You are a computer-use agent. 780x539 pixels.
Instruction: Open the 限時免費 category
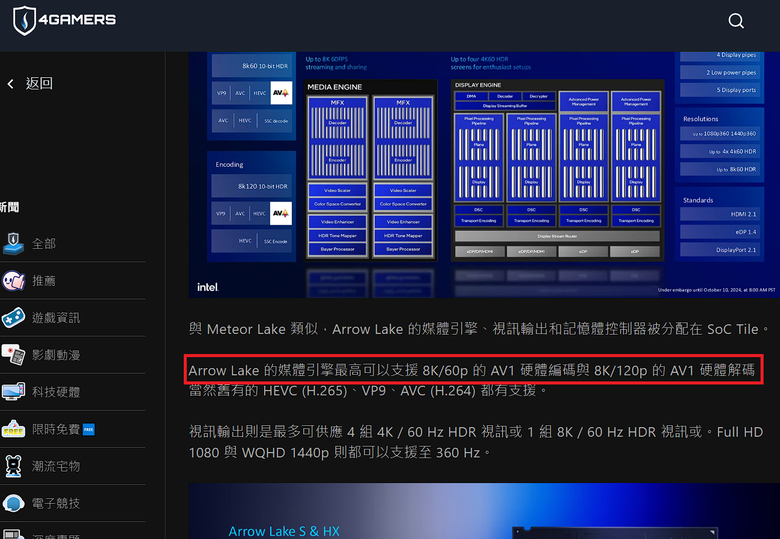click(56, 429)
